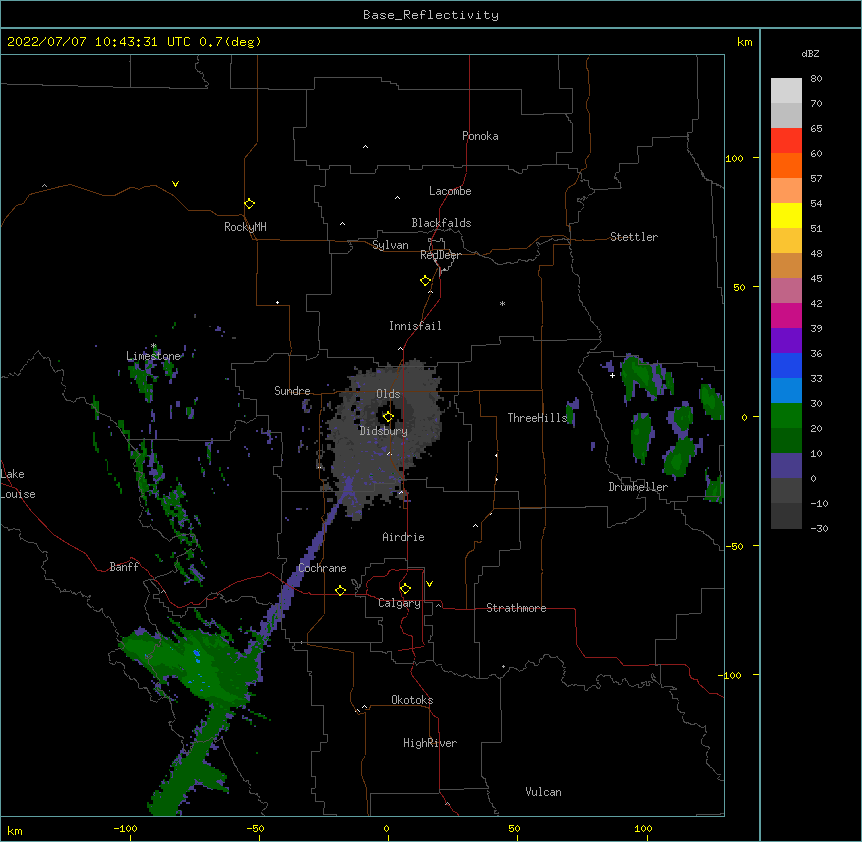Click the Strathmore city label
The image size is (862, 842).
(516, 608)
